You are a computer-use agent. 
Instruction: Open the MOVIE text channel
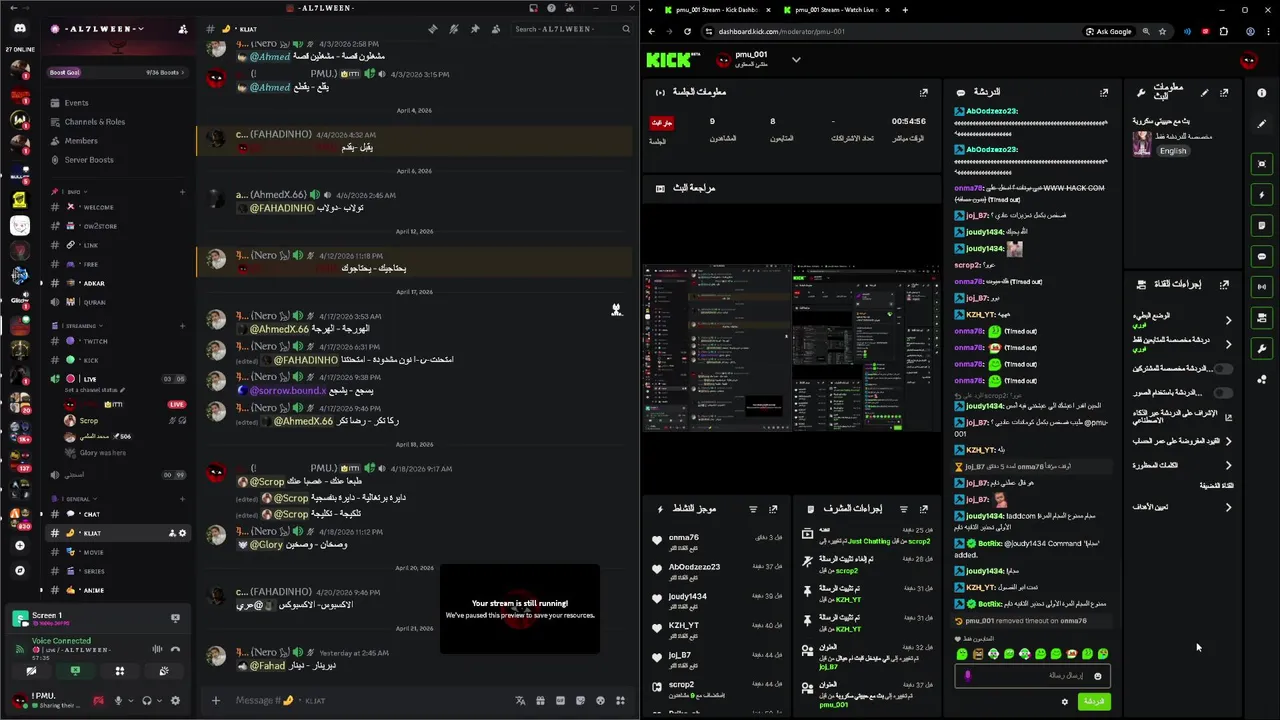click(118, 552)
